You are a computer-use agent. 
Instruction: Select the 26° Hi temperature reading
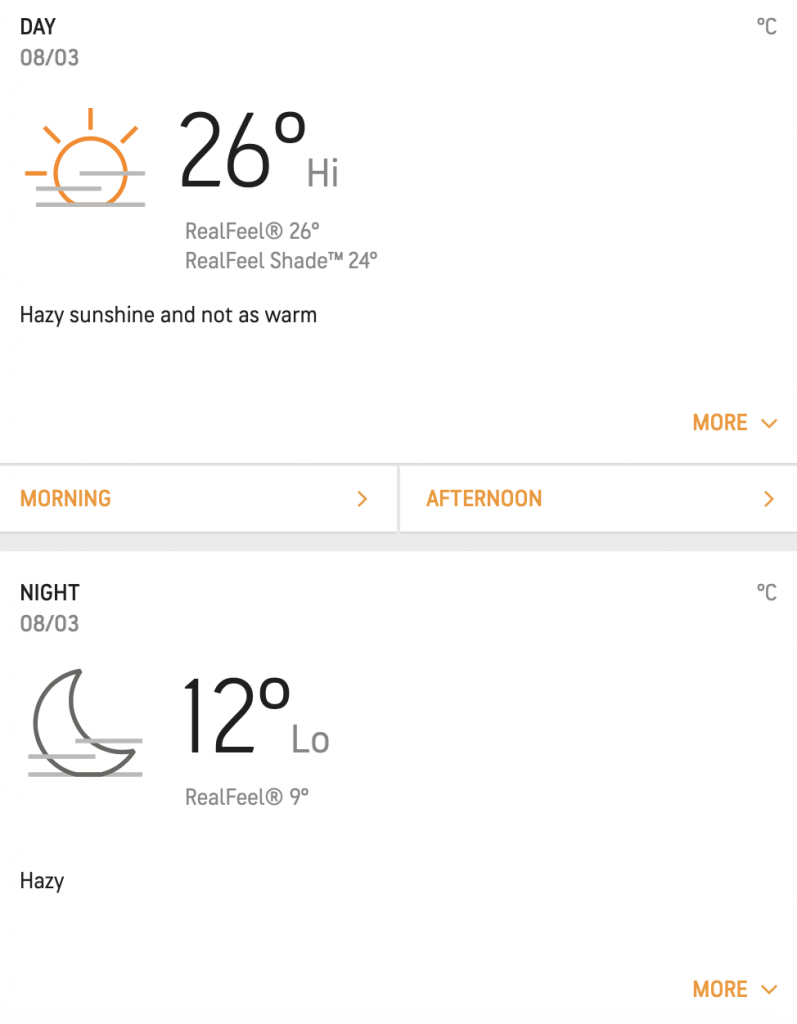(258, 150)
